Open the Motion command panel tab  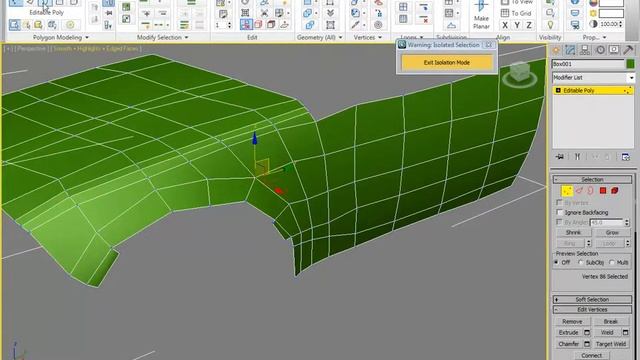pyautogui.click(x=600, y=50)
